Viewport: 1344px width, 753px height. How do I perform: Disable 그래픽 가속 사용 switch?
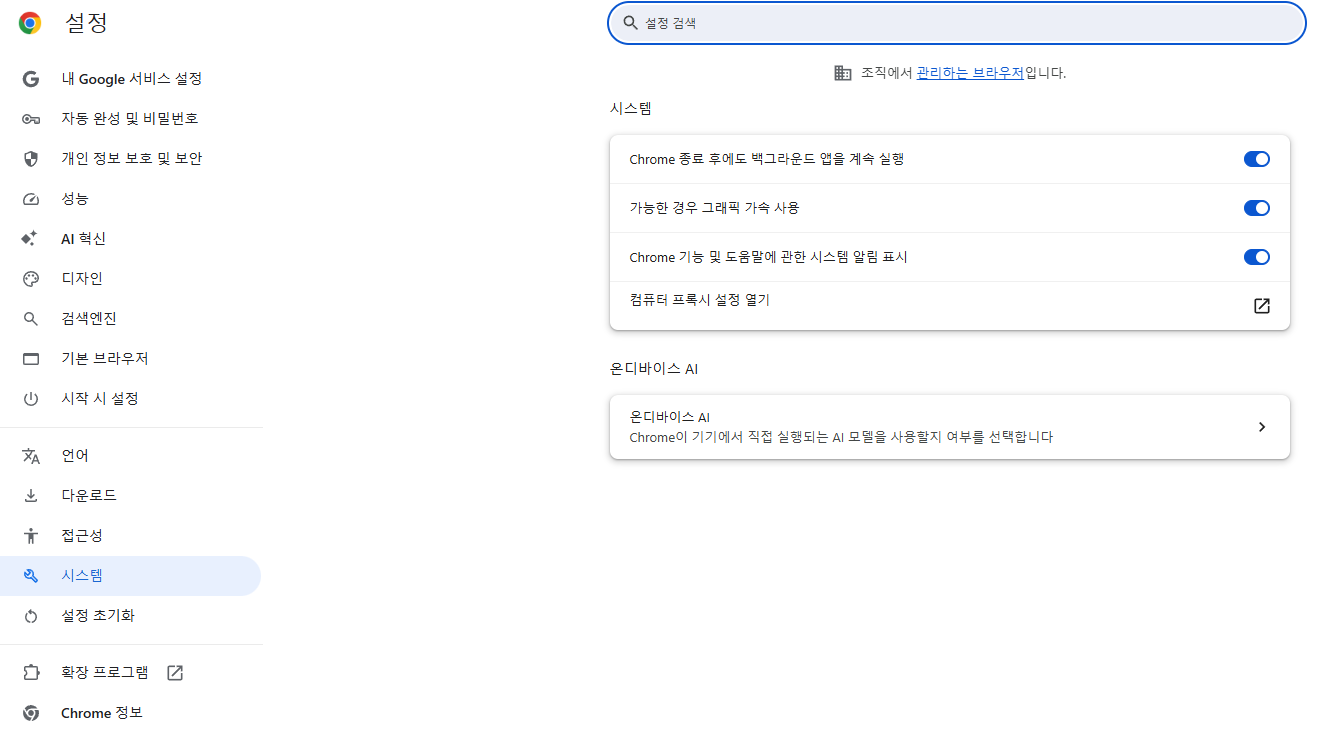(1256, 208)
